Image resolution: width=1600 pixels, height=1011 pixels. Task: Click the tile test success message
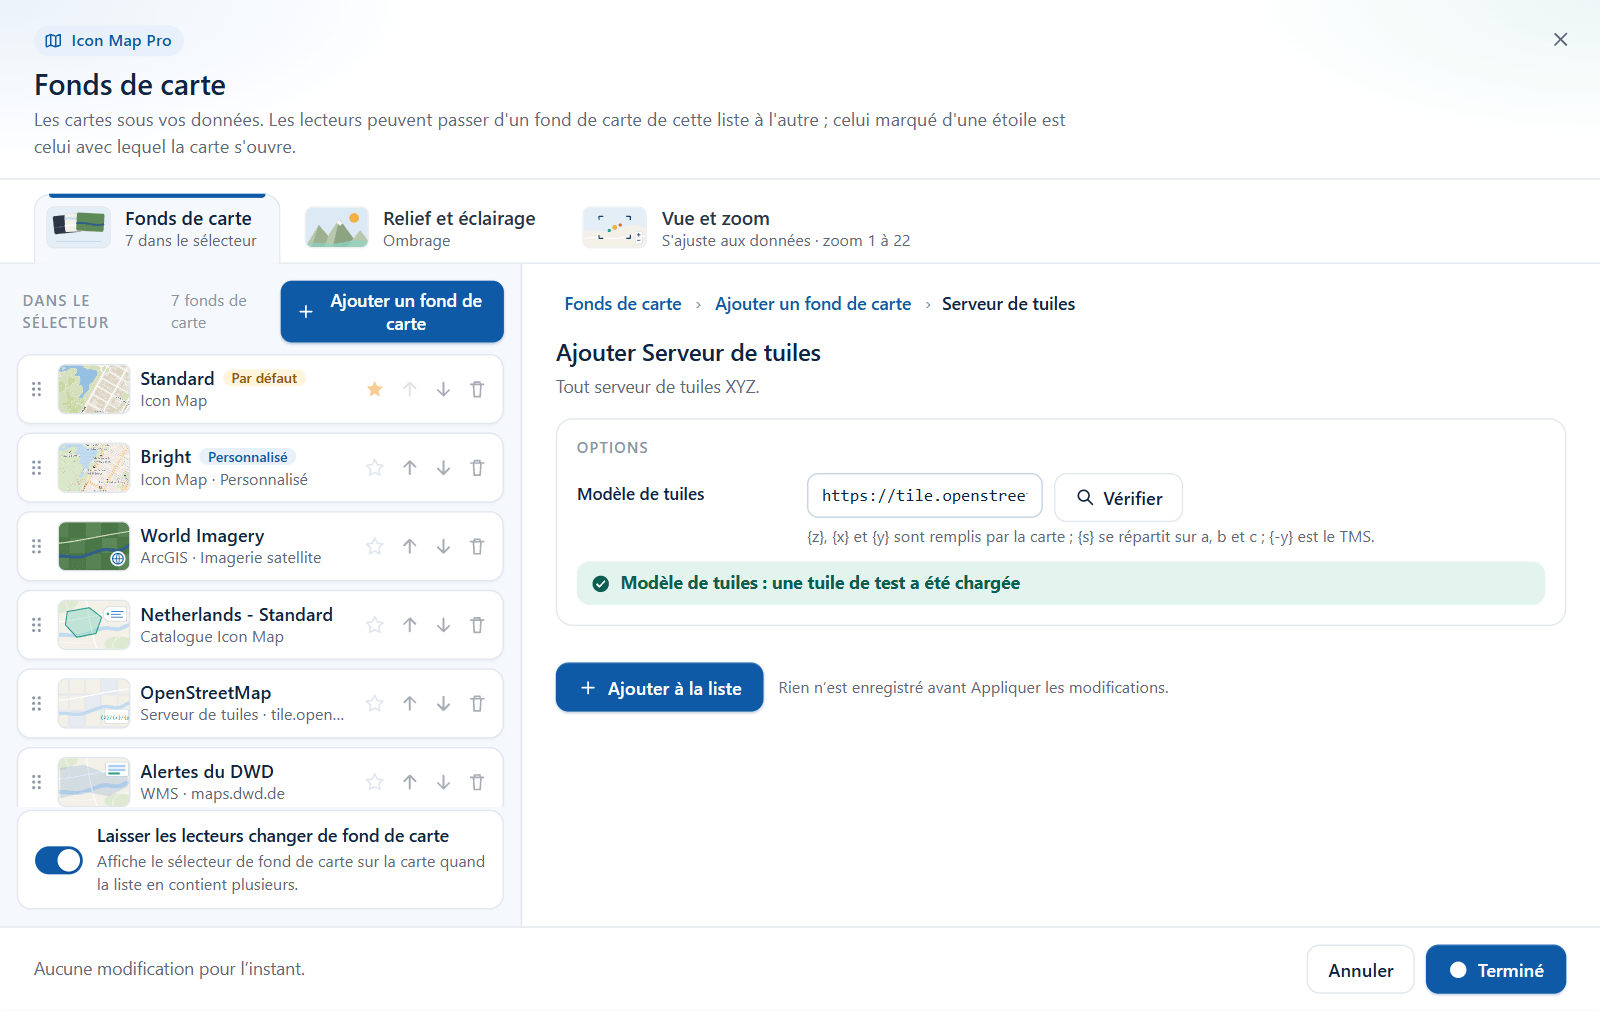[x=1061, y=583]
